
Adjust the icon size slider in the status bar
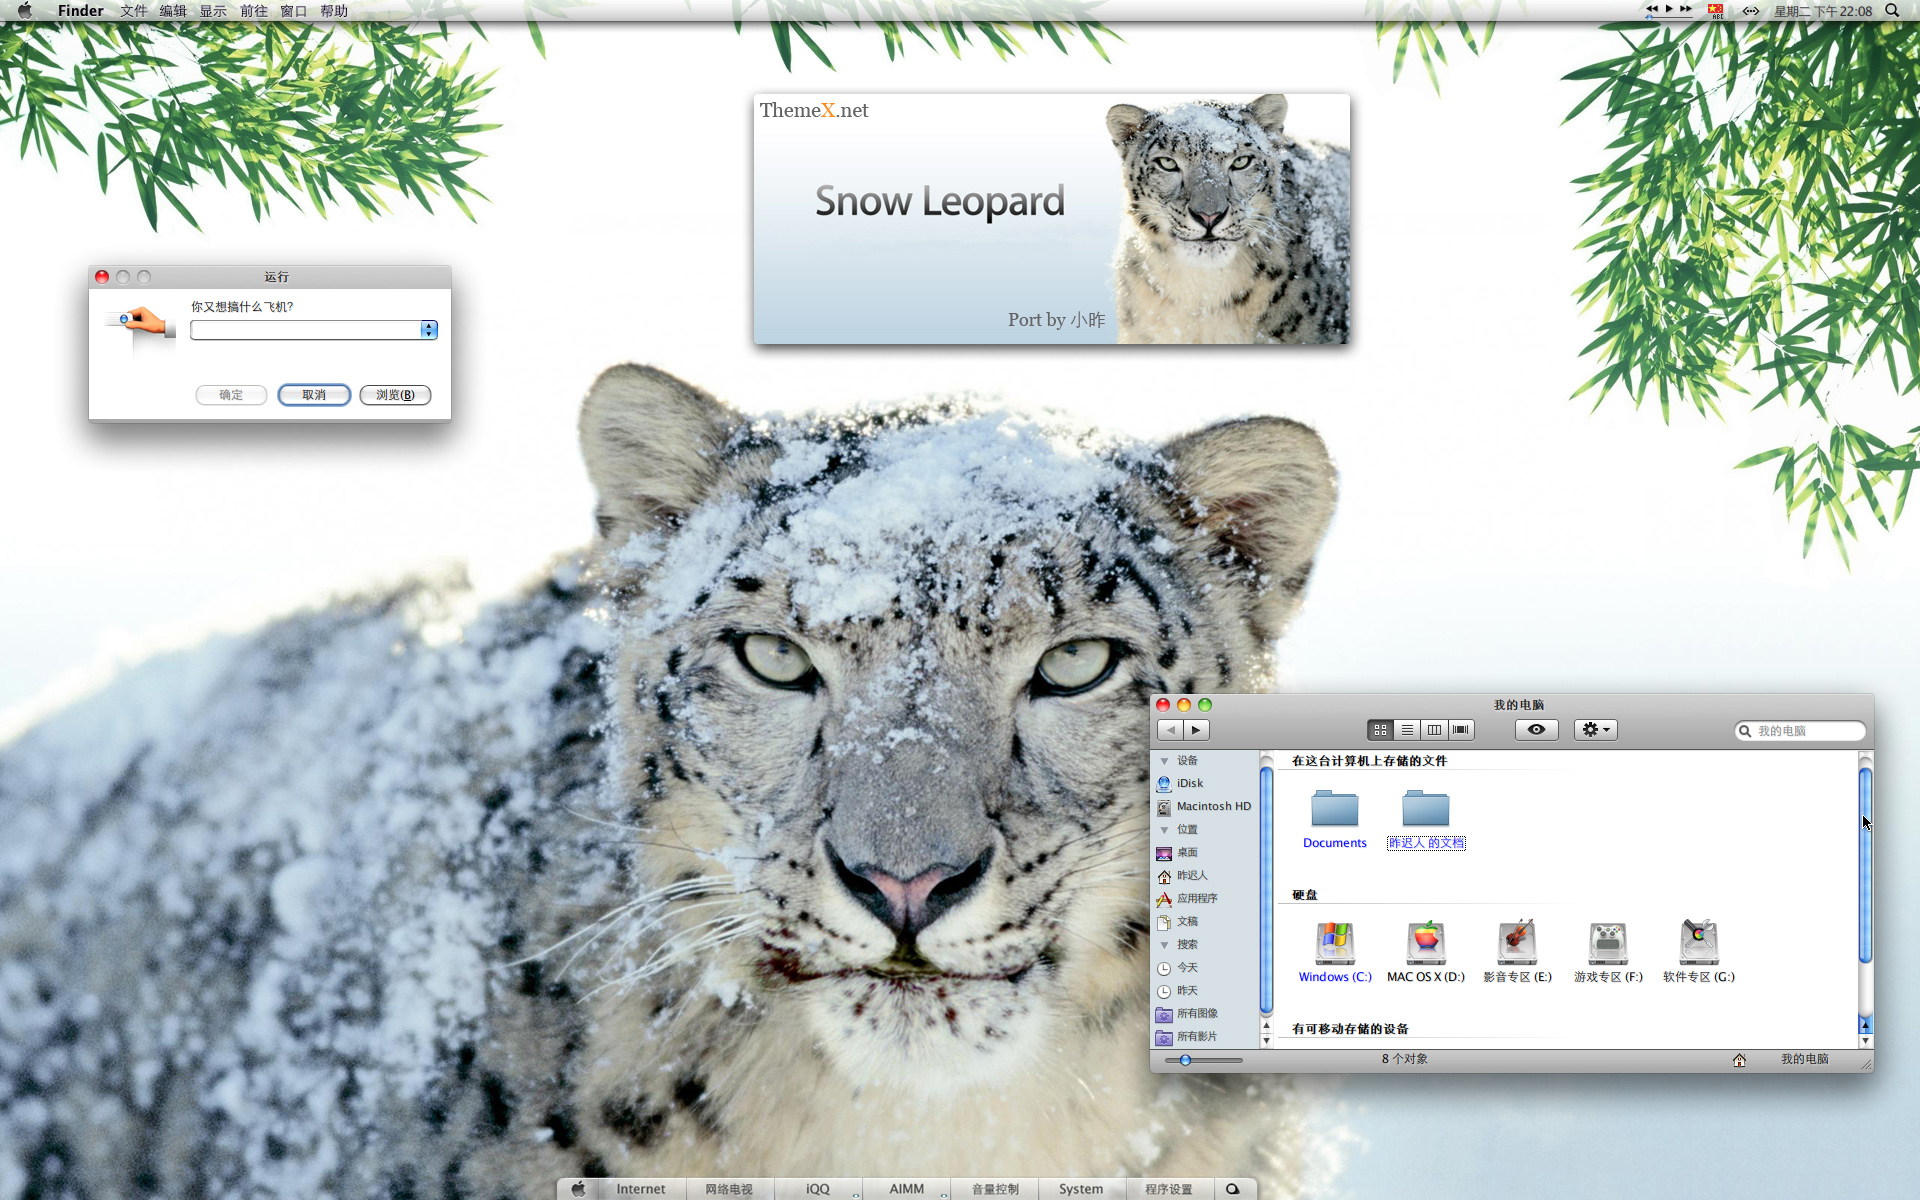[x=1204, y=1060]
